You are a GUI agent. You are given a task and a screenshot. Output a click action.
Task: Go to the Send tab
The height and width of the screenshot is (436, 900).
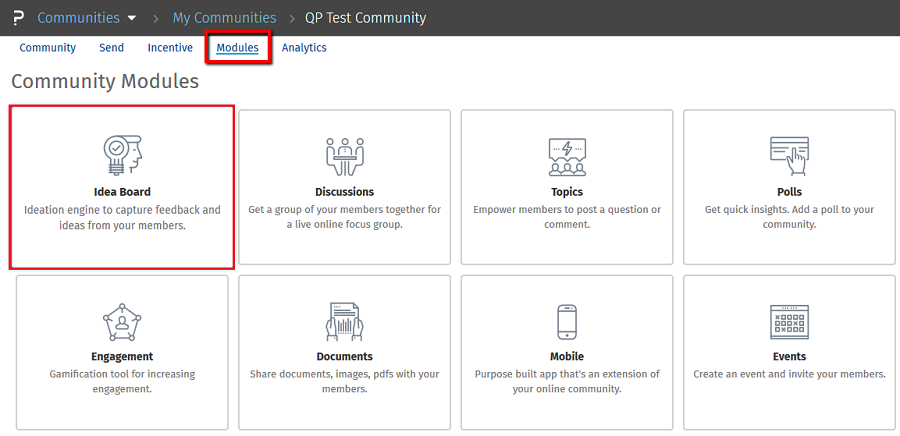(x=111, y=48)
